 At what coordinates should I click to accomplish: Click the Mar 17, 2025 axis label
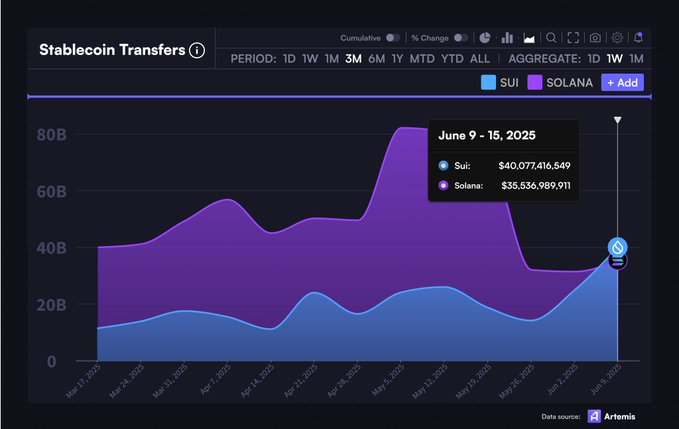click(x=83, y=381)
